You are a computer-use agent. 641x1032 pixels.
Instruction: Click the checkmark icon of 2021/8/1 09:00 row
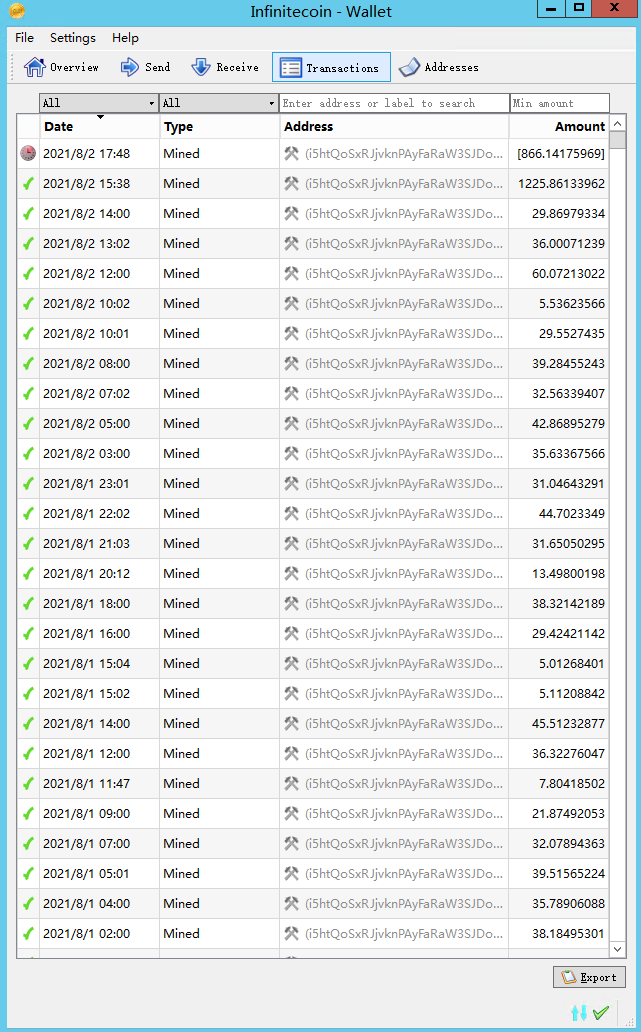[28, 813]
